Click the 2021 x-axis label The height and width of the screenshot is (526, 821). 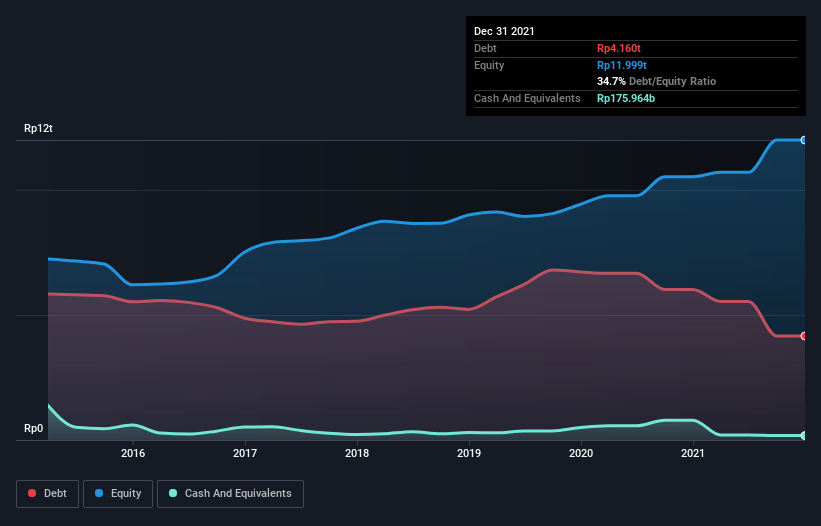tap(693, 453)
